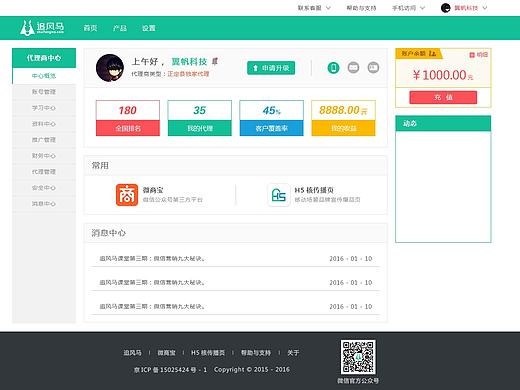Image resolution: width=520 pixels, height=390 pixels.
Task: Click the 代理商中心 sidebar header
Action: click(x=44, y=58)
